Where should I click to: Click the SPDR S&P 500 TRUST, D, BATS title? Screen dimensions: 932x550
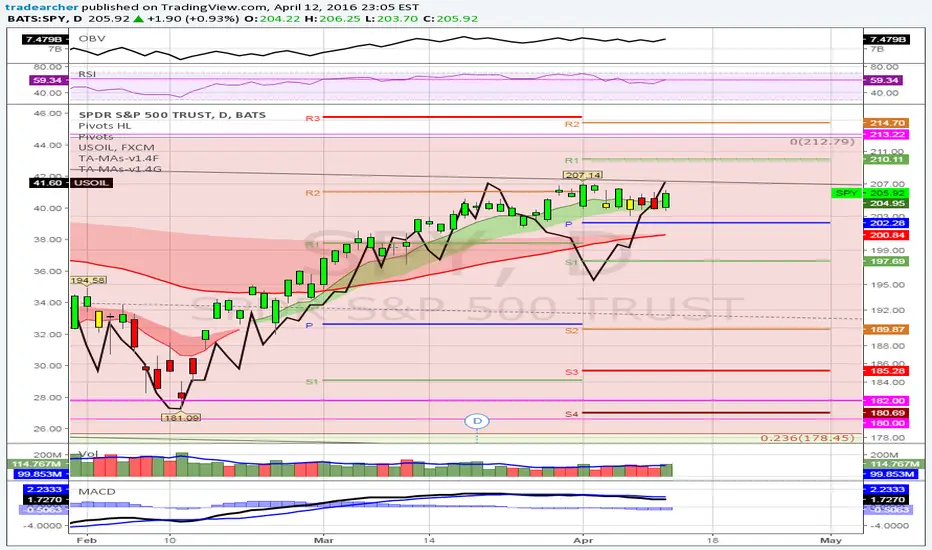[172, 115]
